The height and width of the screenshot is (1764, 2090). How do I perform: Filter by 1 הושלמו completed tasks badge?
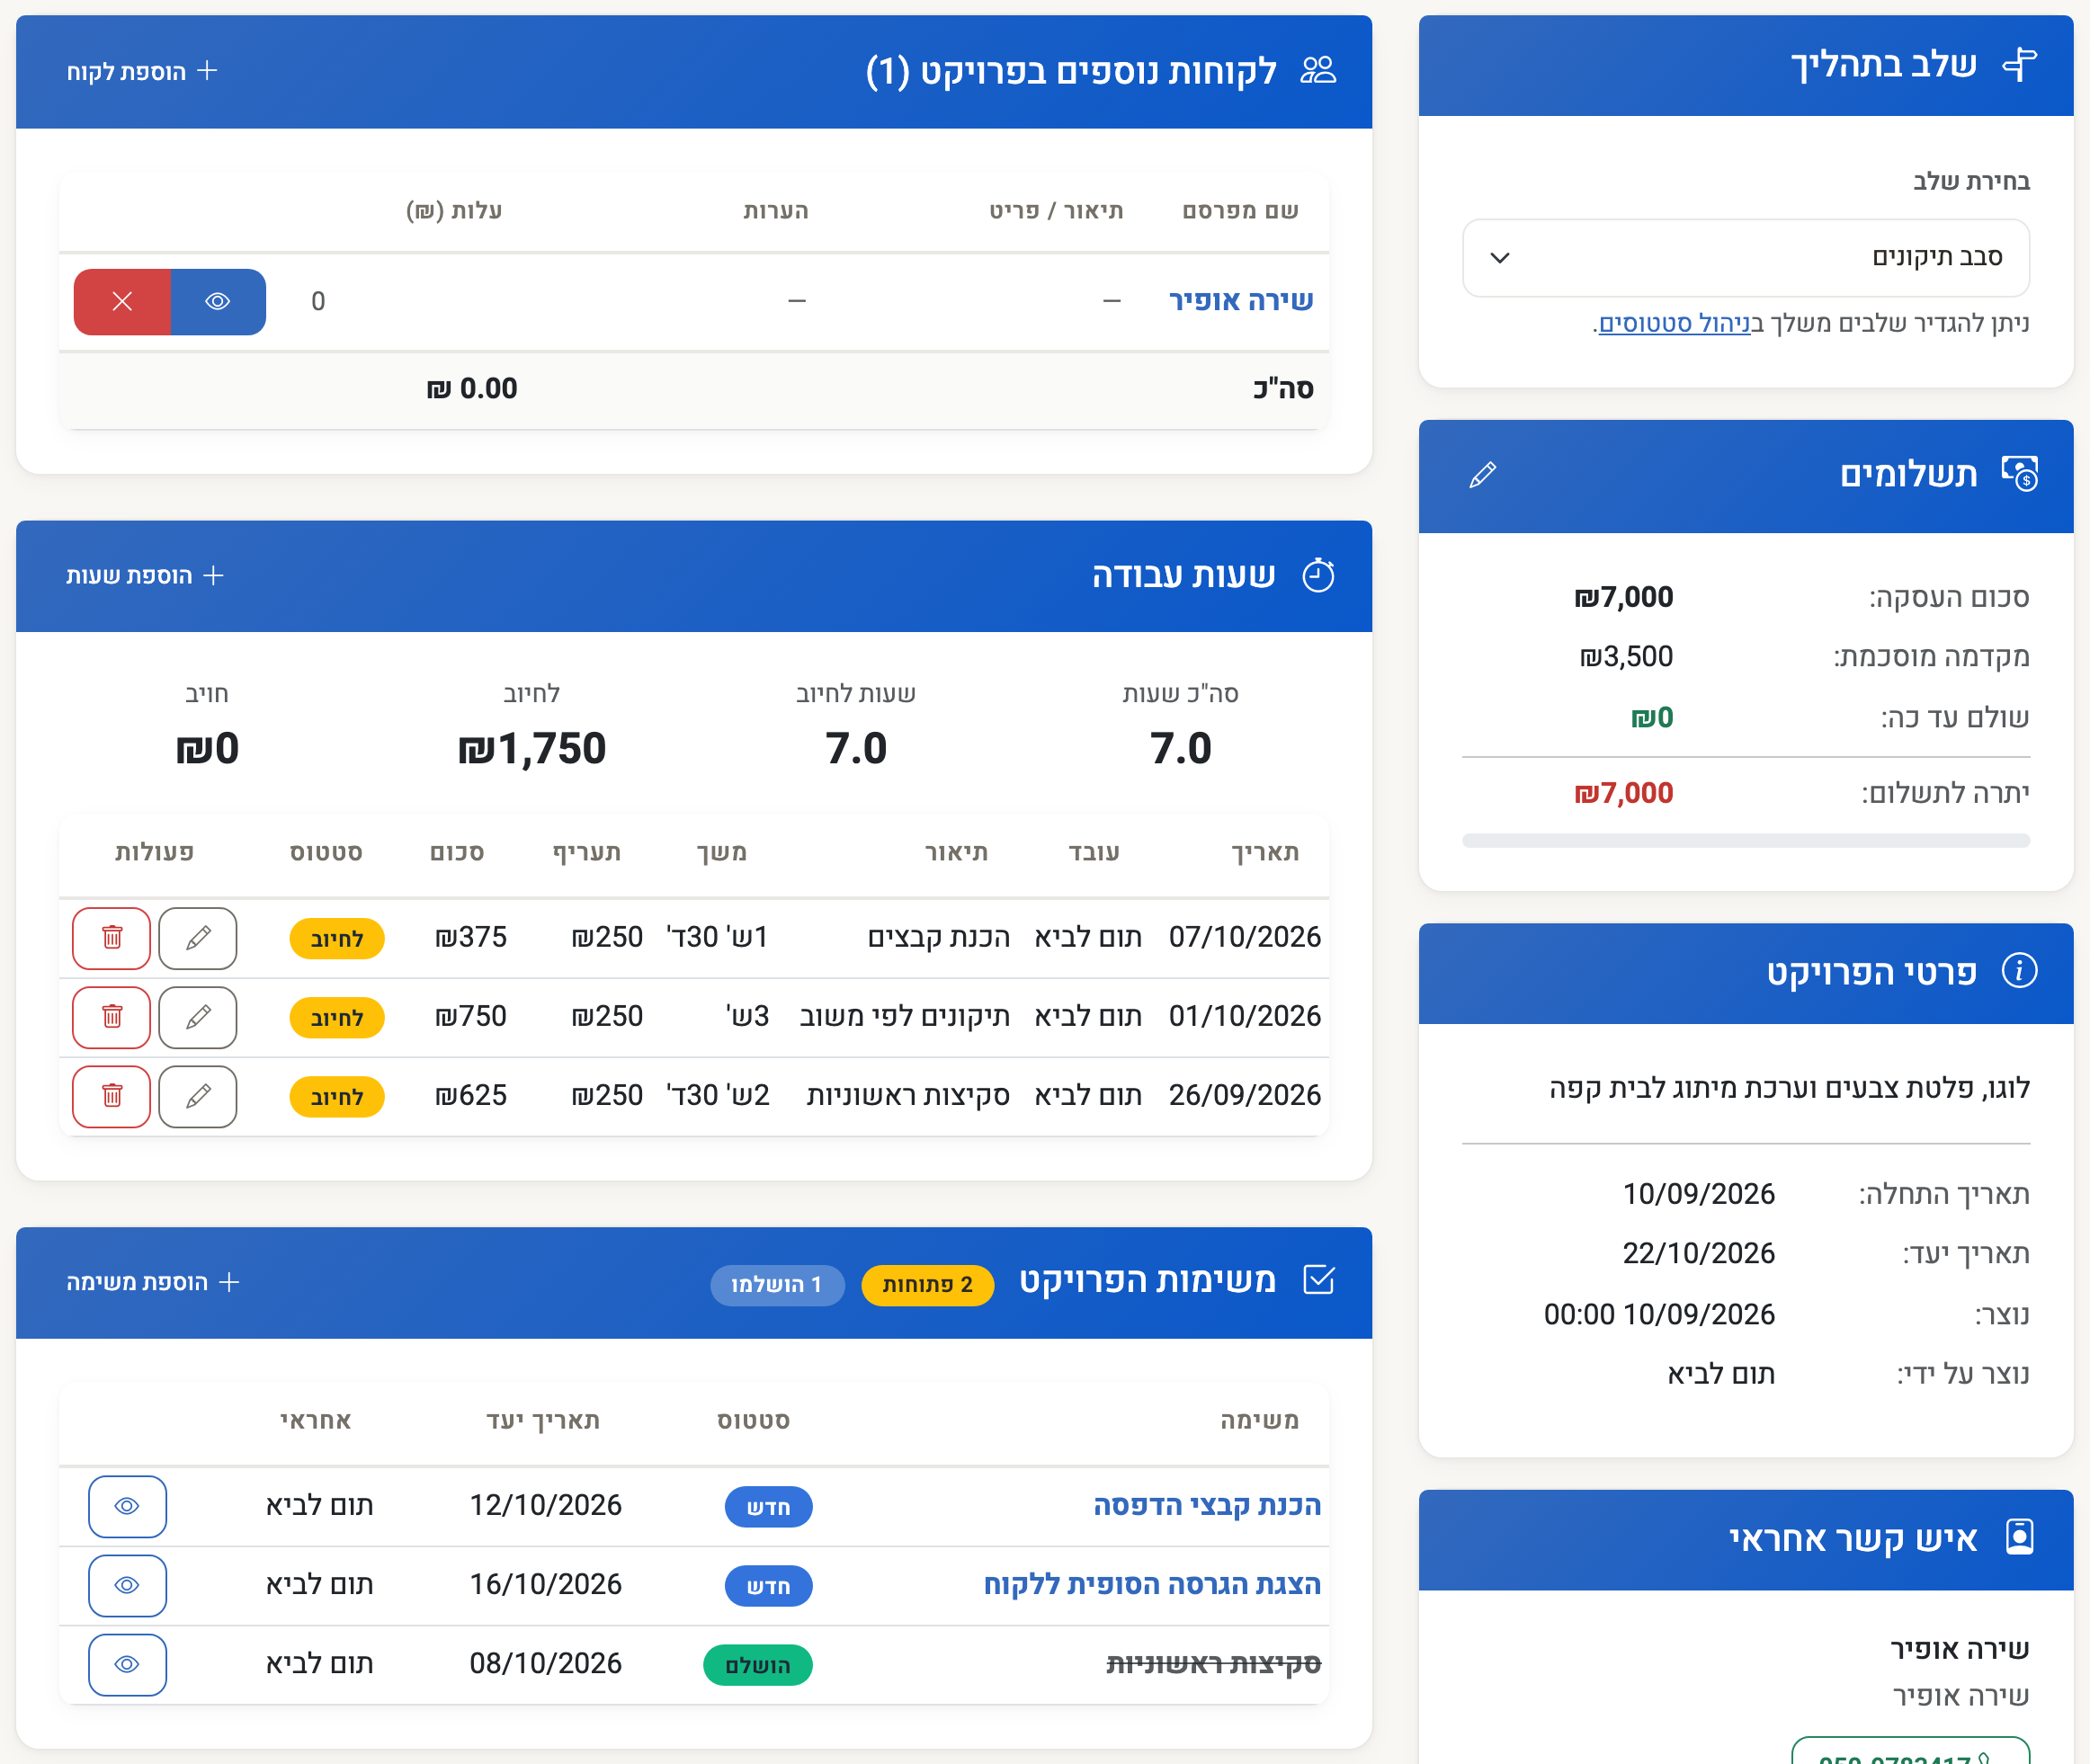777,1285
